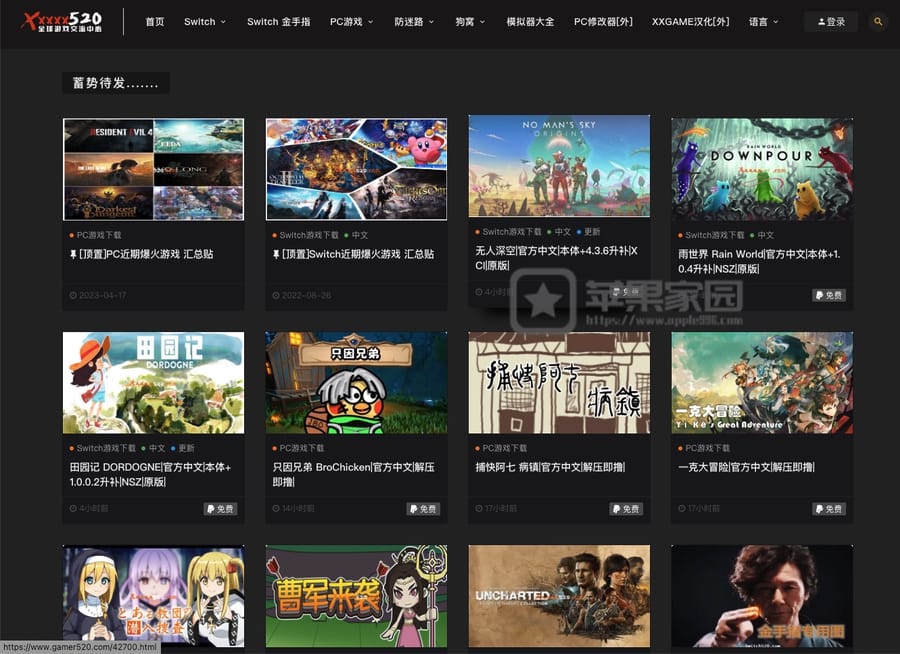Open 无人深空 官方中文 post title
Image resolution: width=900 pixels, height=654 pixels.
coord(556,258)
